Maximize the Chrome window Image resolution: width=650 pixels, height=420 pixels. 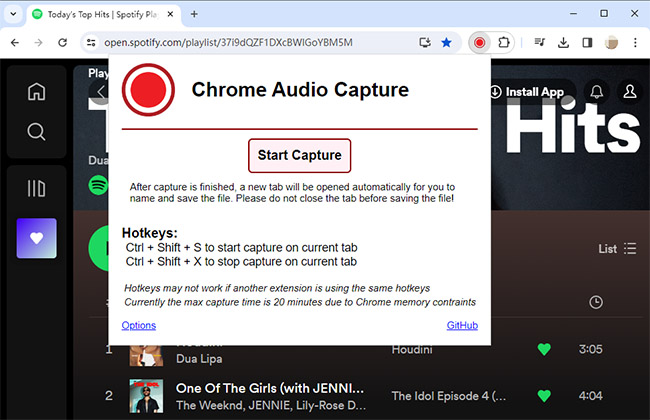604,14
